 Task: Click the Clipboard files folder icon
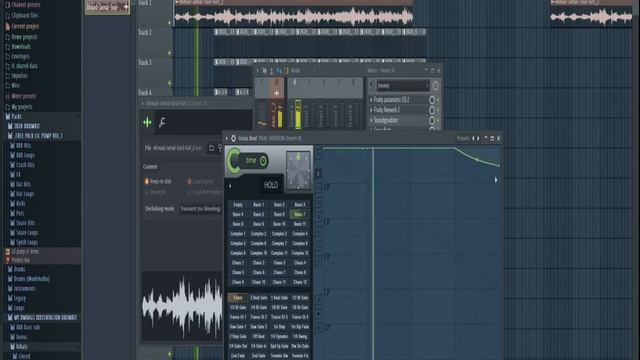pos(7,16)
